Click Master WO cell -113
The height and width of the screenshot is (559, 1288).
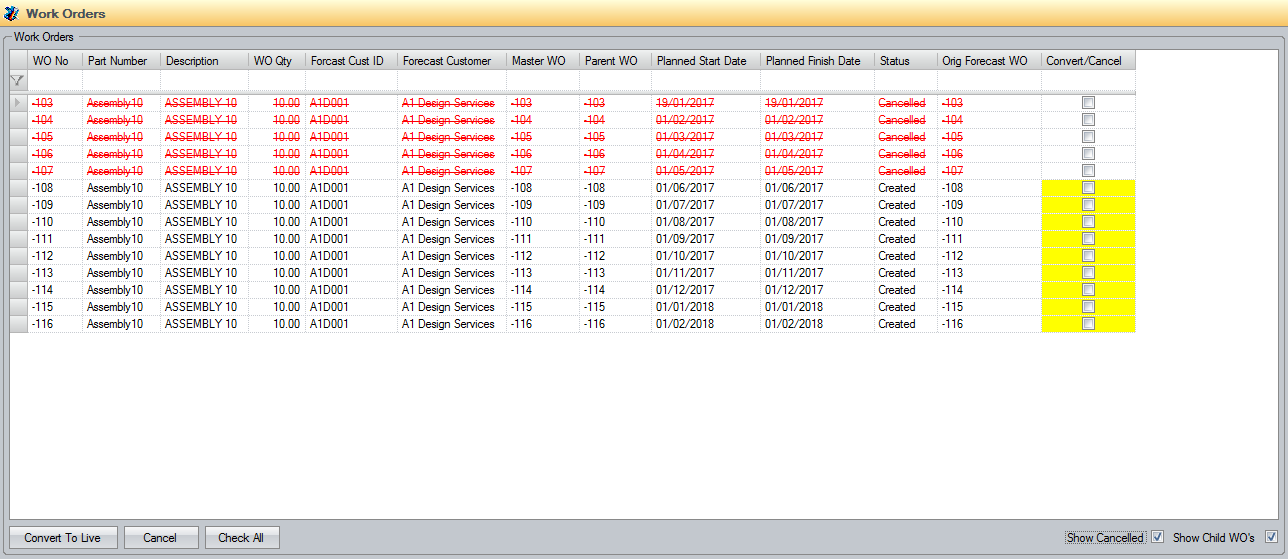[x=543, y=273]
